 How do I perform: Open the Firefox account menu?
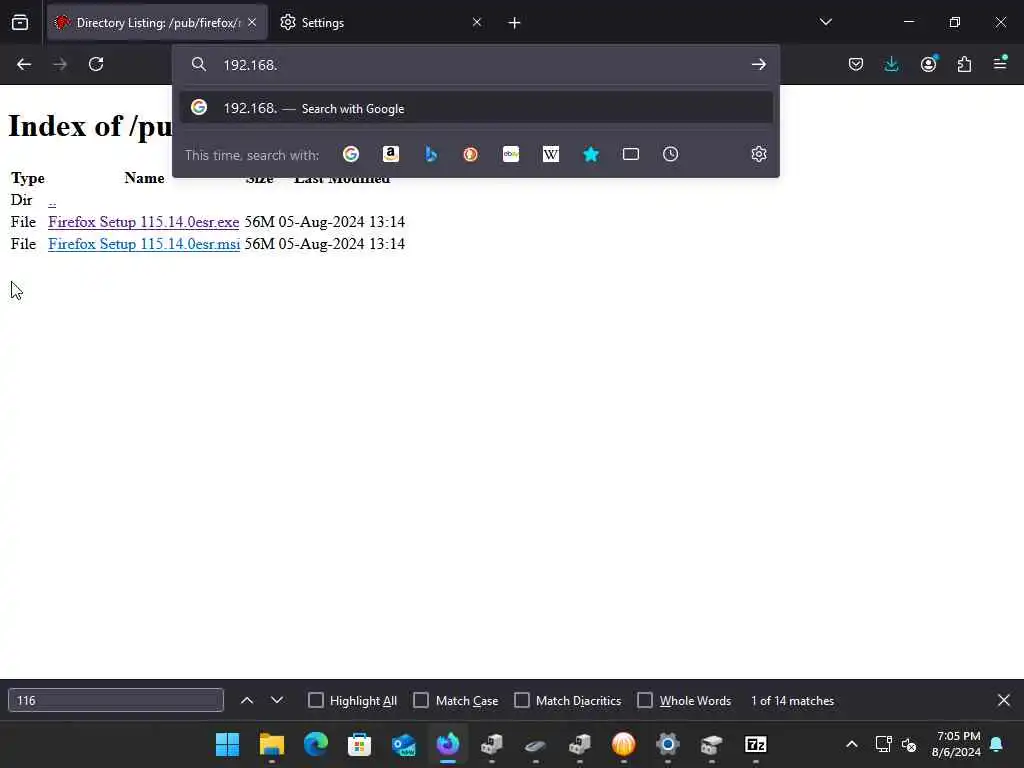(x=928, y=64)
